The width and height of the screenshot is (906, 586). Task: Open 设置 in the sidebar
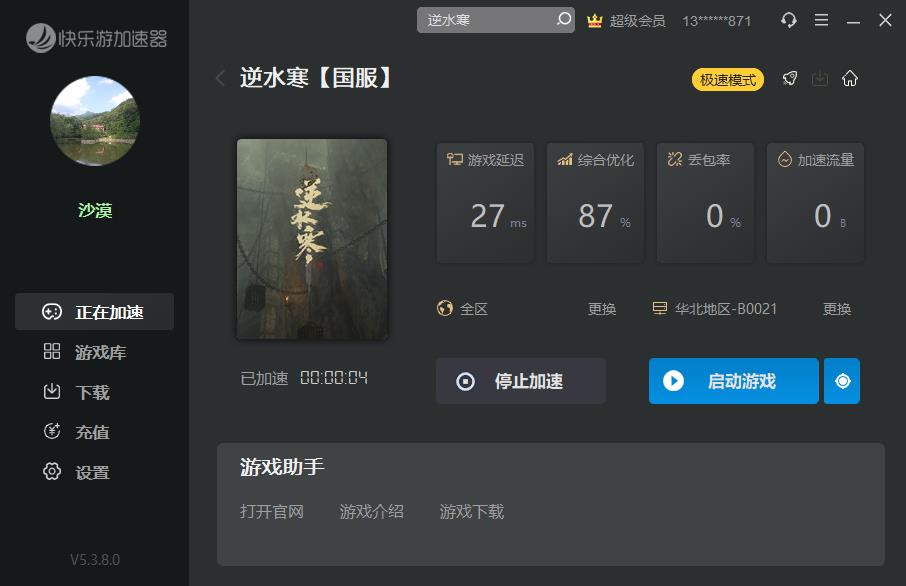pyautogui.click(x=94, y=472)
